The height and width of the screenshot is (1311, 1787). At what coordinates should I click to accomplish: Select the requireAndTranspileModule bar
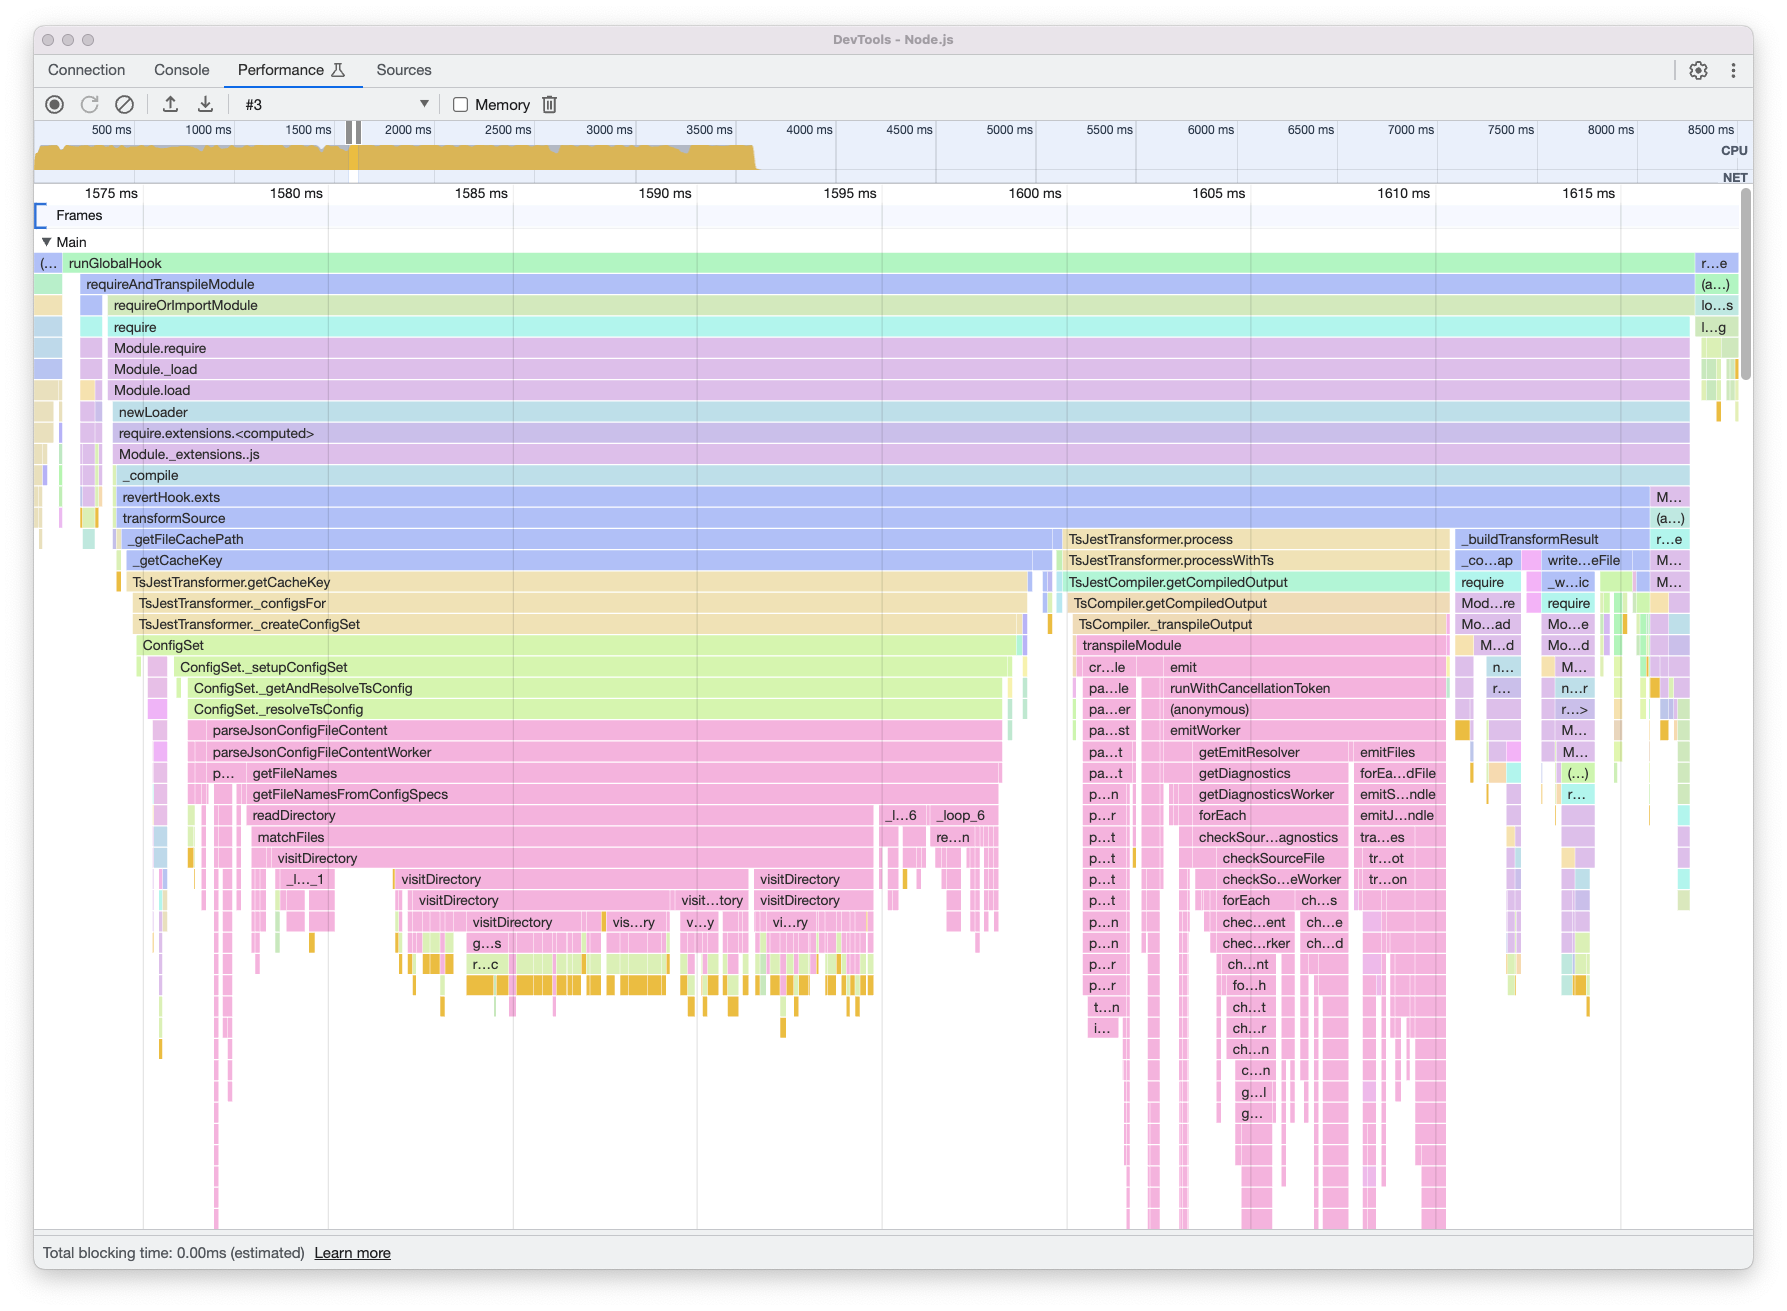click(885, 284)
